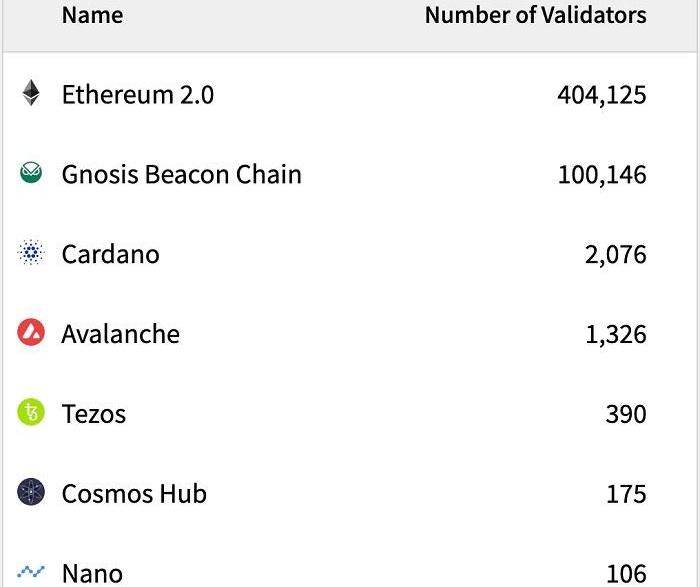Click the Cardano dotted logo icon
This screenshot has width=700, height=587.
pyautogui.click(x=32, y=254)
